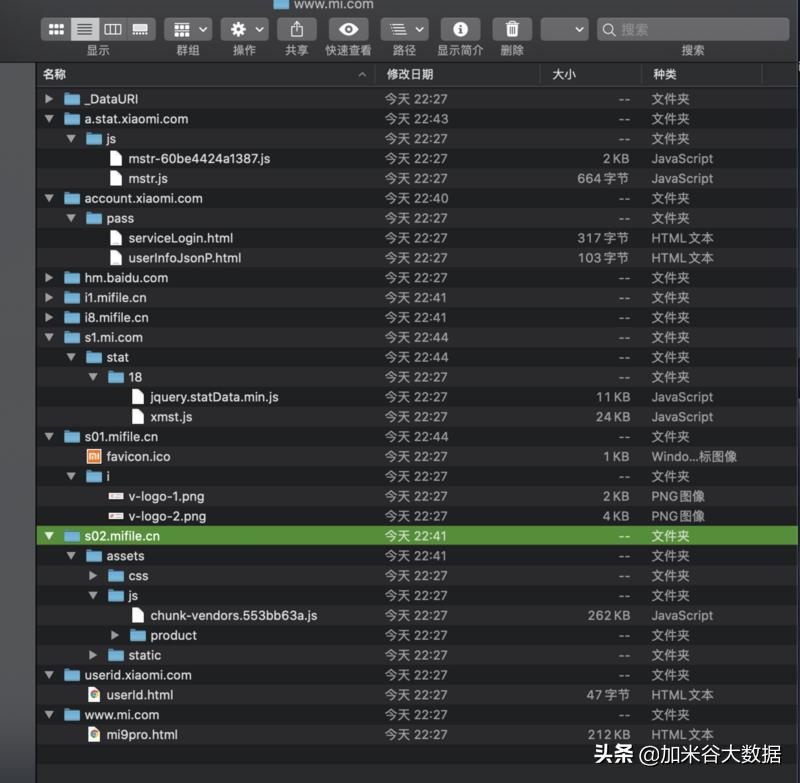Switch to gallery view mode
The width and height of the screenshot is (800, 783).
[x=141, y=29]
